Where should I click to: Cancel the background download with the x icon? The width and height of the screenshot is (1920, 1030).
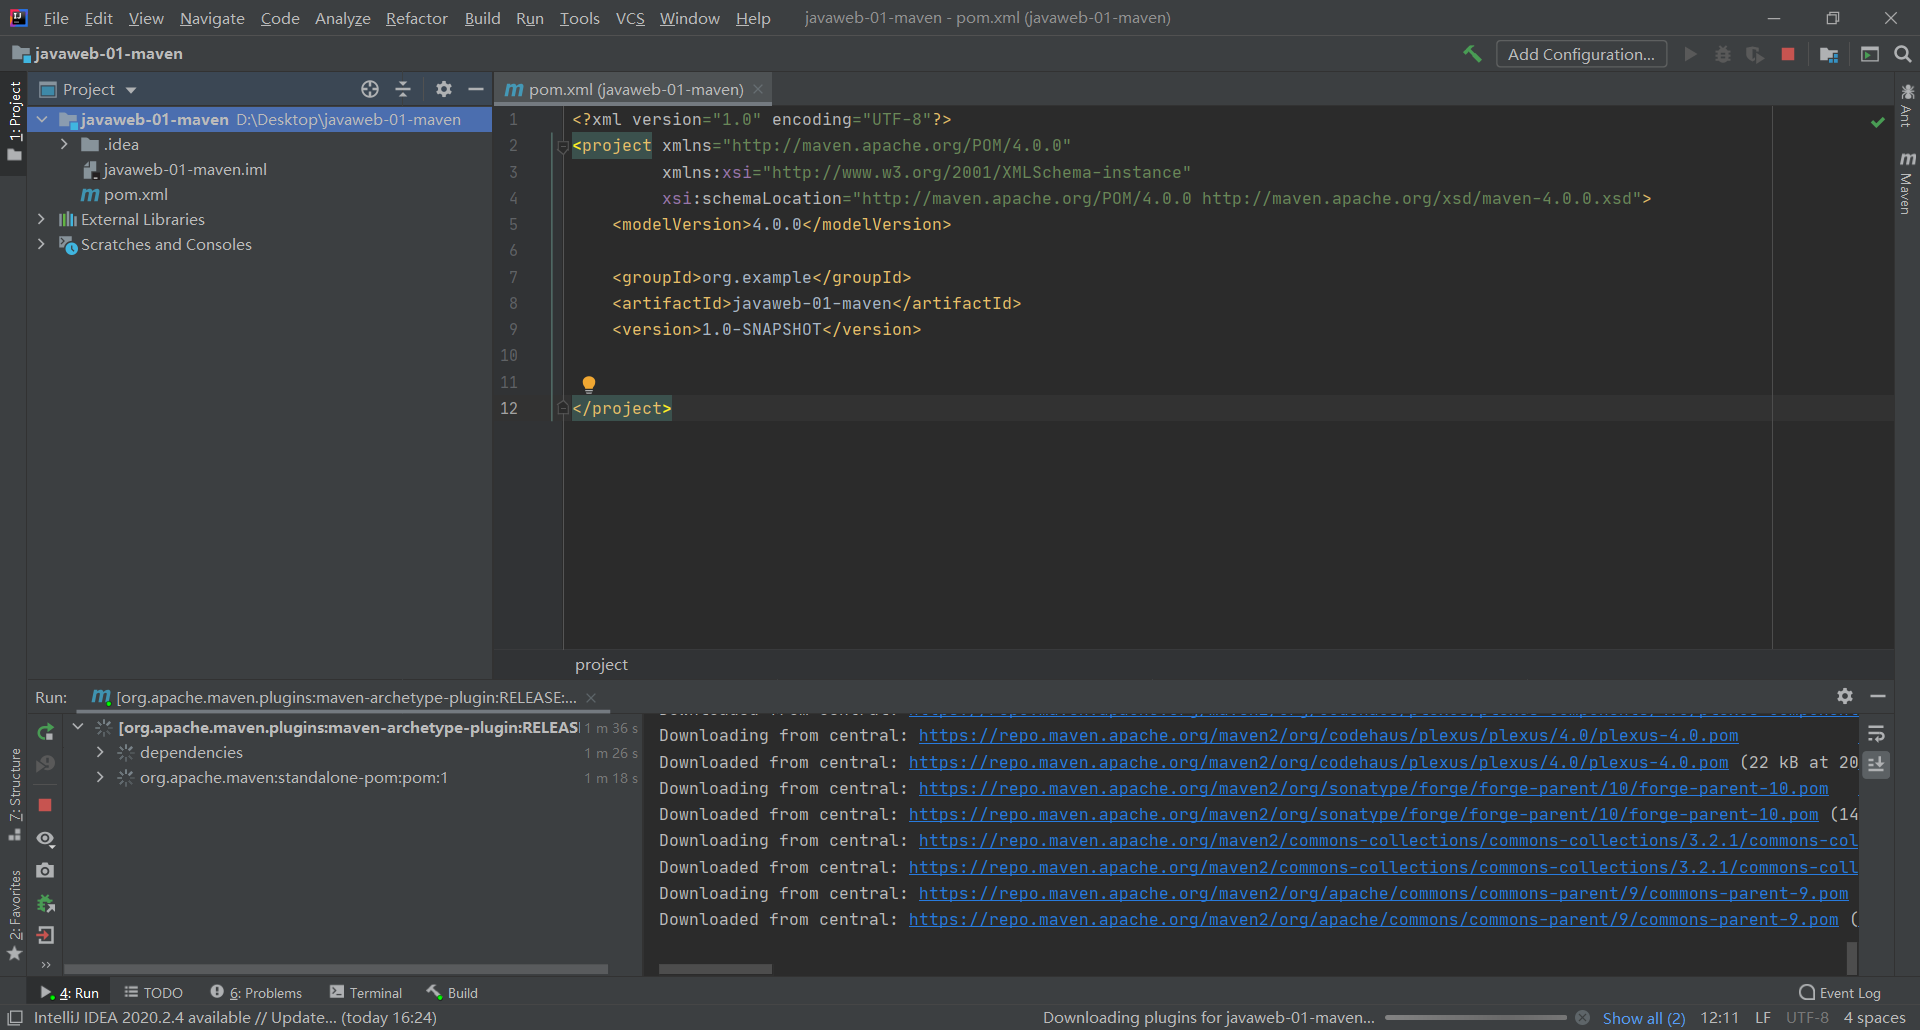click(1582, 1018)
